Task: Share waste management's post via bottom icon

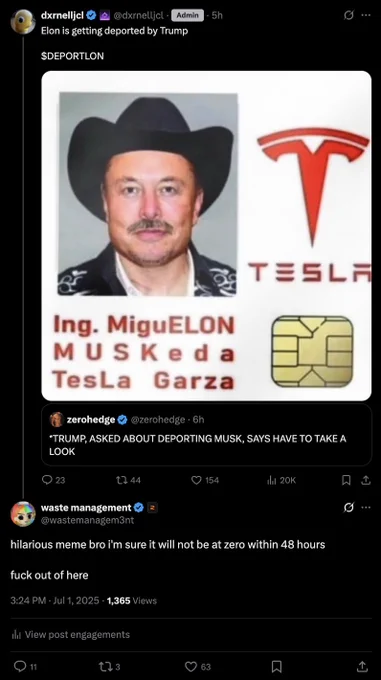Action: pos(363,666)
